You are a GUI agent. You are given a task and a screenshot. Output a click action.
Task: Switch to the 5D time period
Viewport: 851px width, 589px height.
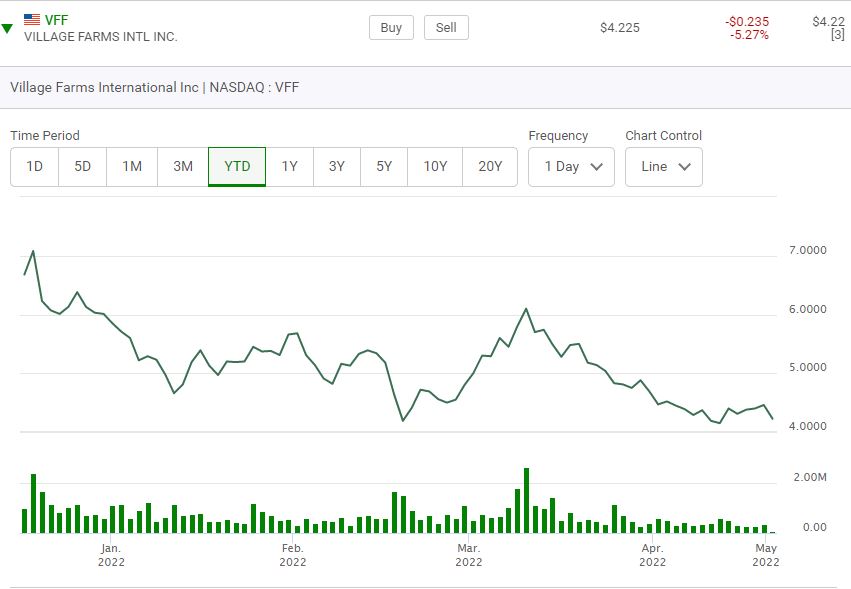(x=83, y=167)
